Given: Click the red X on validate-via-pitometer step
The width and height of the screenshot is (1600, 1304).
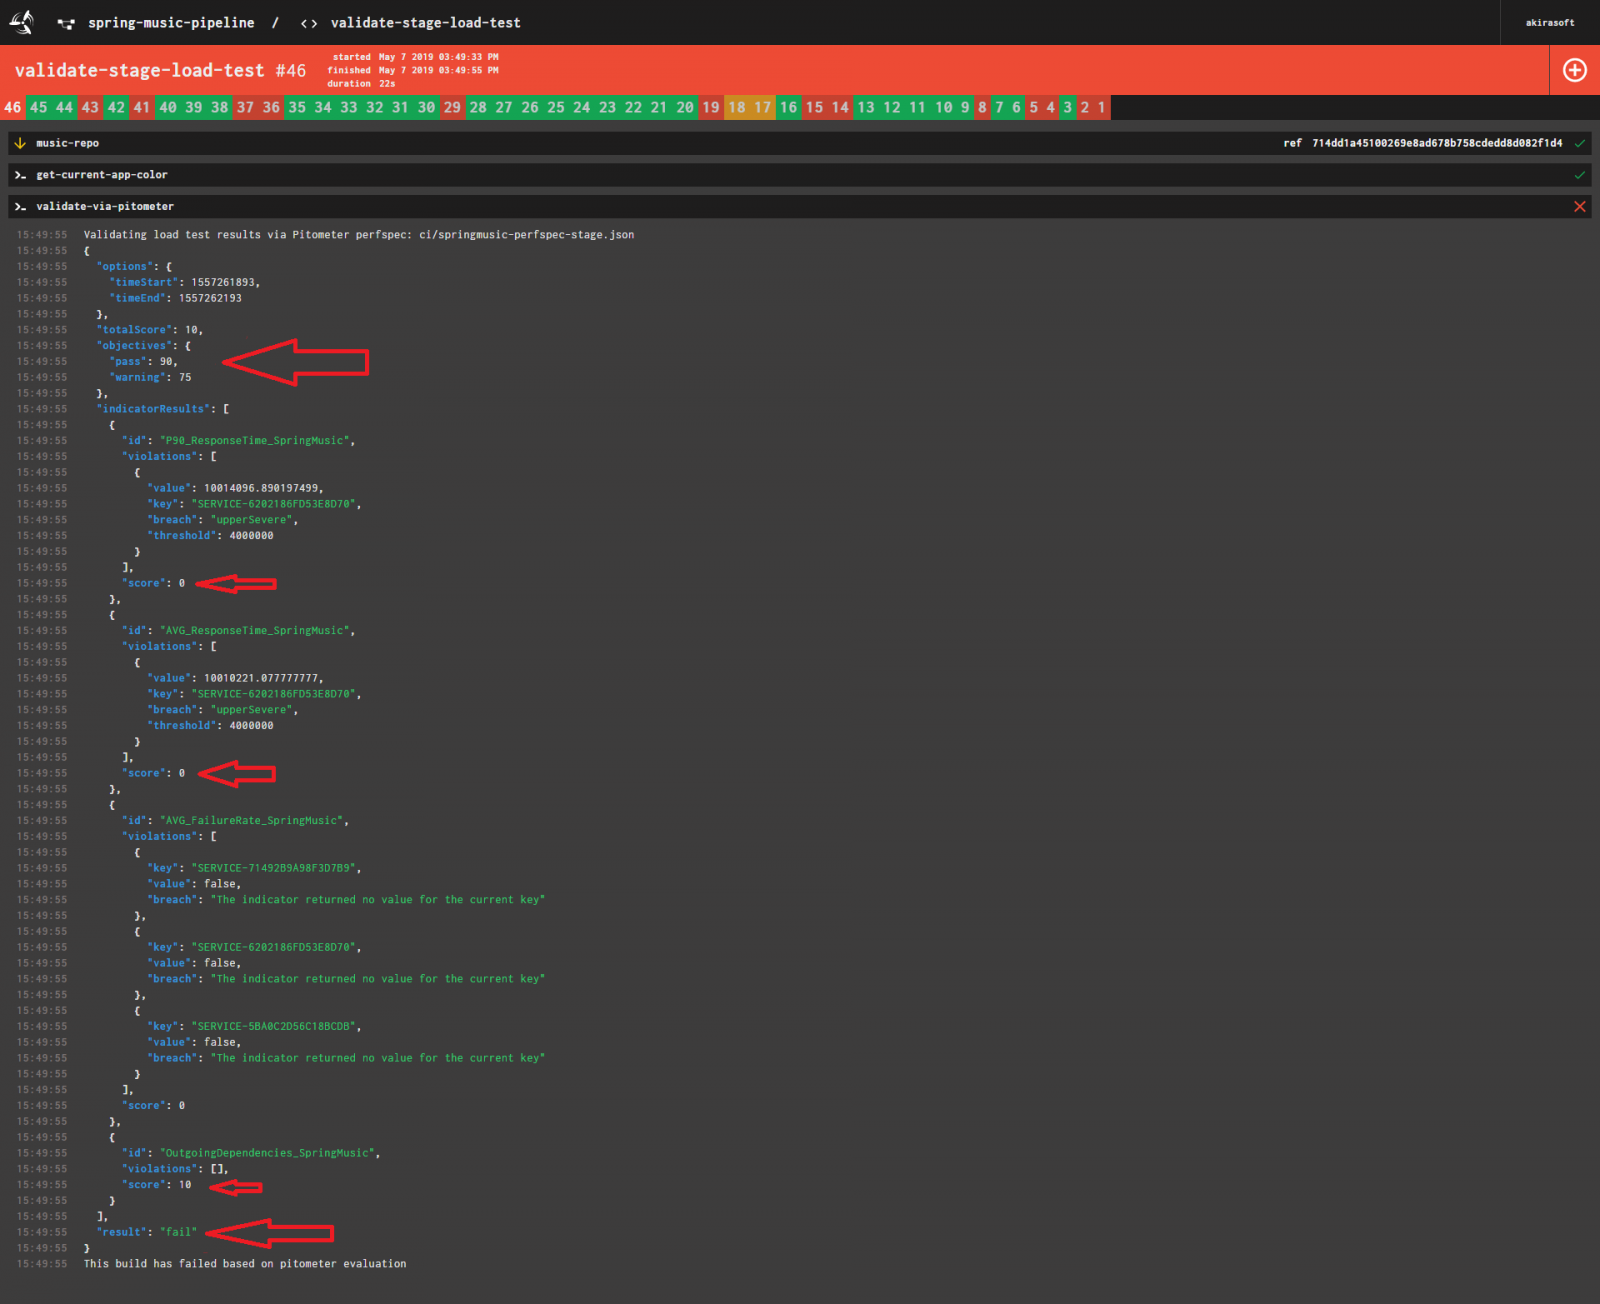Looking at the screenshot, I should coord(1580,206).
